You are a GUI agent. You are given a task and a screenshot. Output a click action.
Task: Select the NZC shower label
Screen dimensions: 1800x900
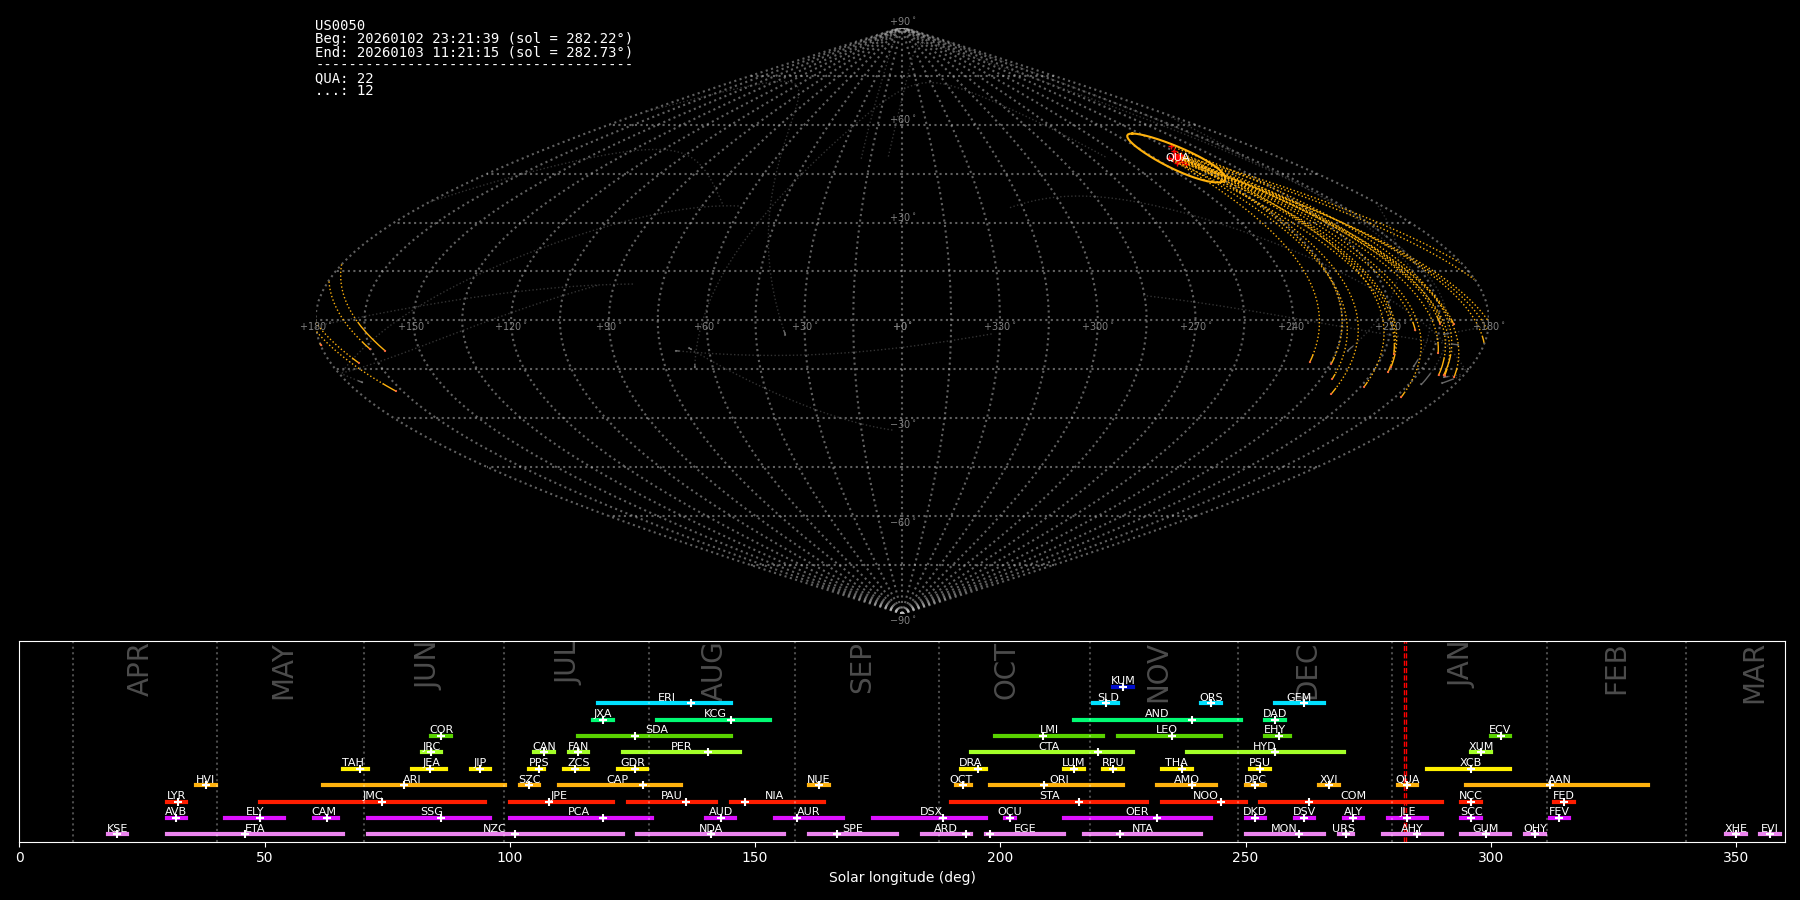(494, 829)
